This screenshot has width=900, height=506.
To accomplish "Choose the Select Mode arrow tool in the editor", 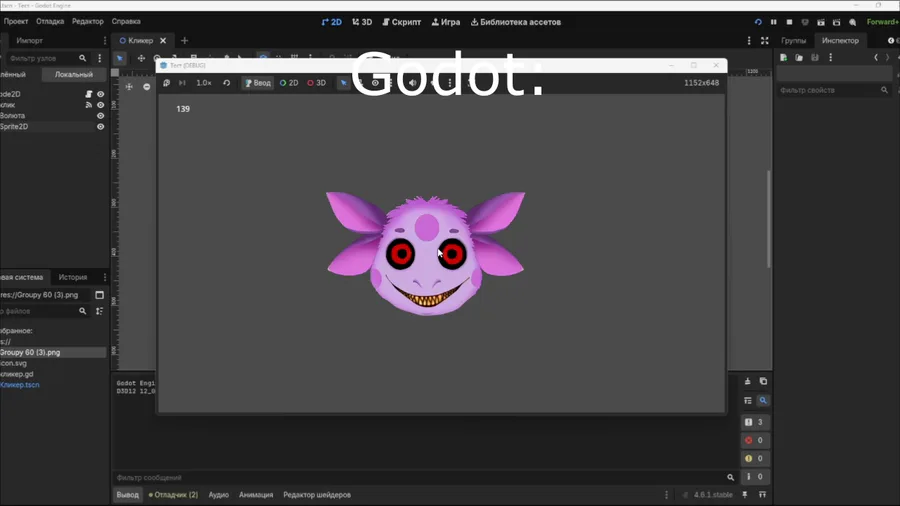I will [x=119, y=58].
